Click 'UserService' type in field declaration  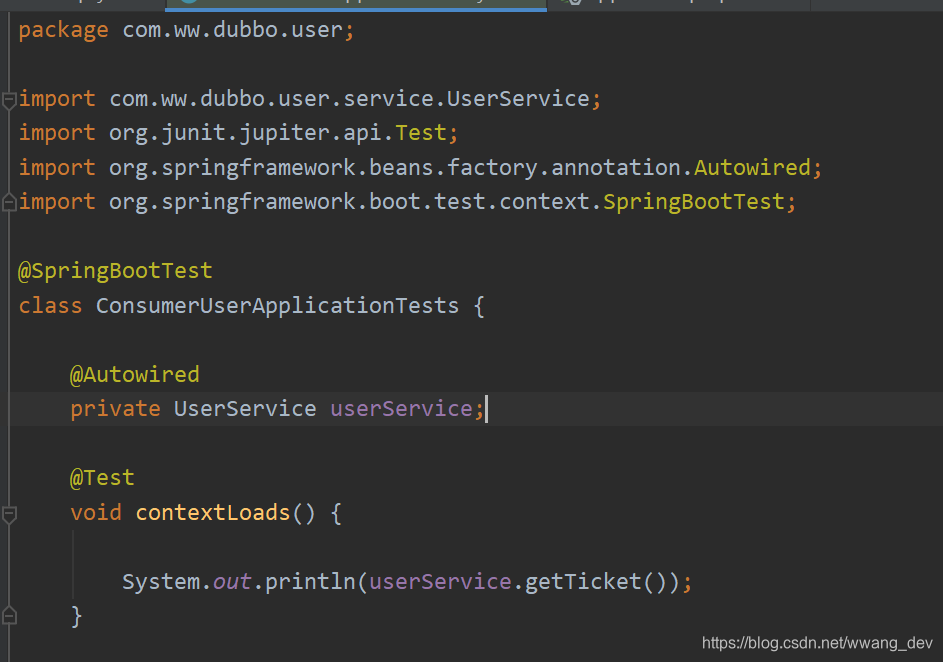(245, 409)
